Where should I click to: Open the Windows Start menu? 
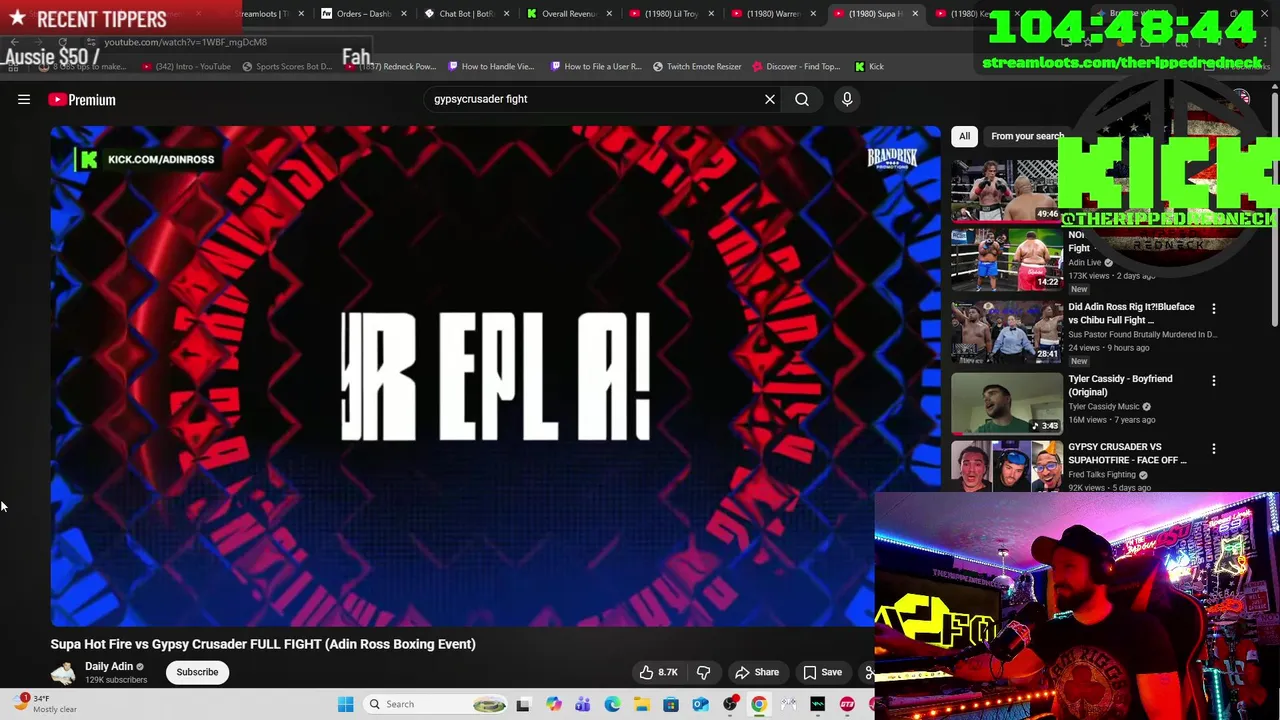345,705
